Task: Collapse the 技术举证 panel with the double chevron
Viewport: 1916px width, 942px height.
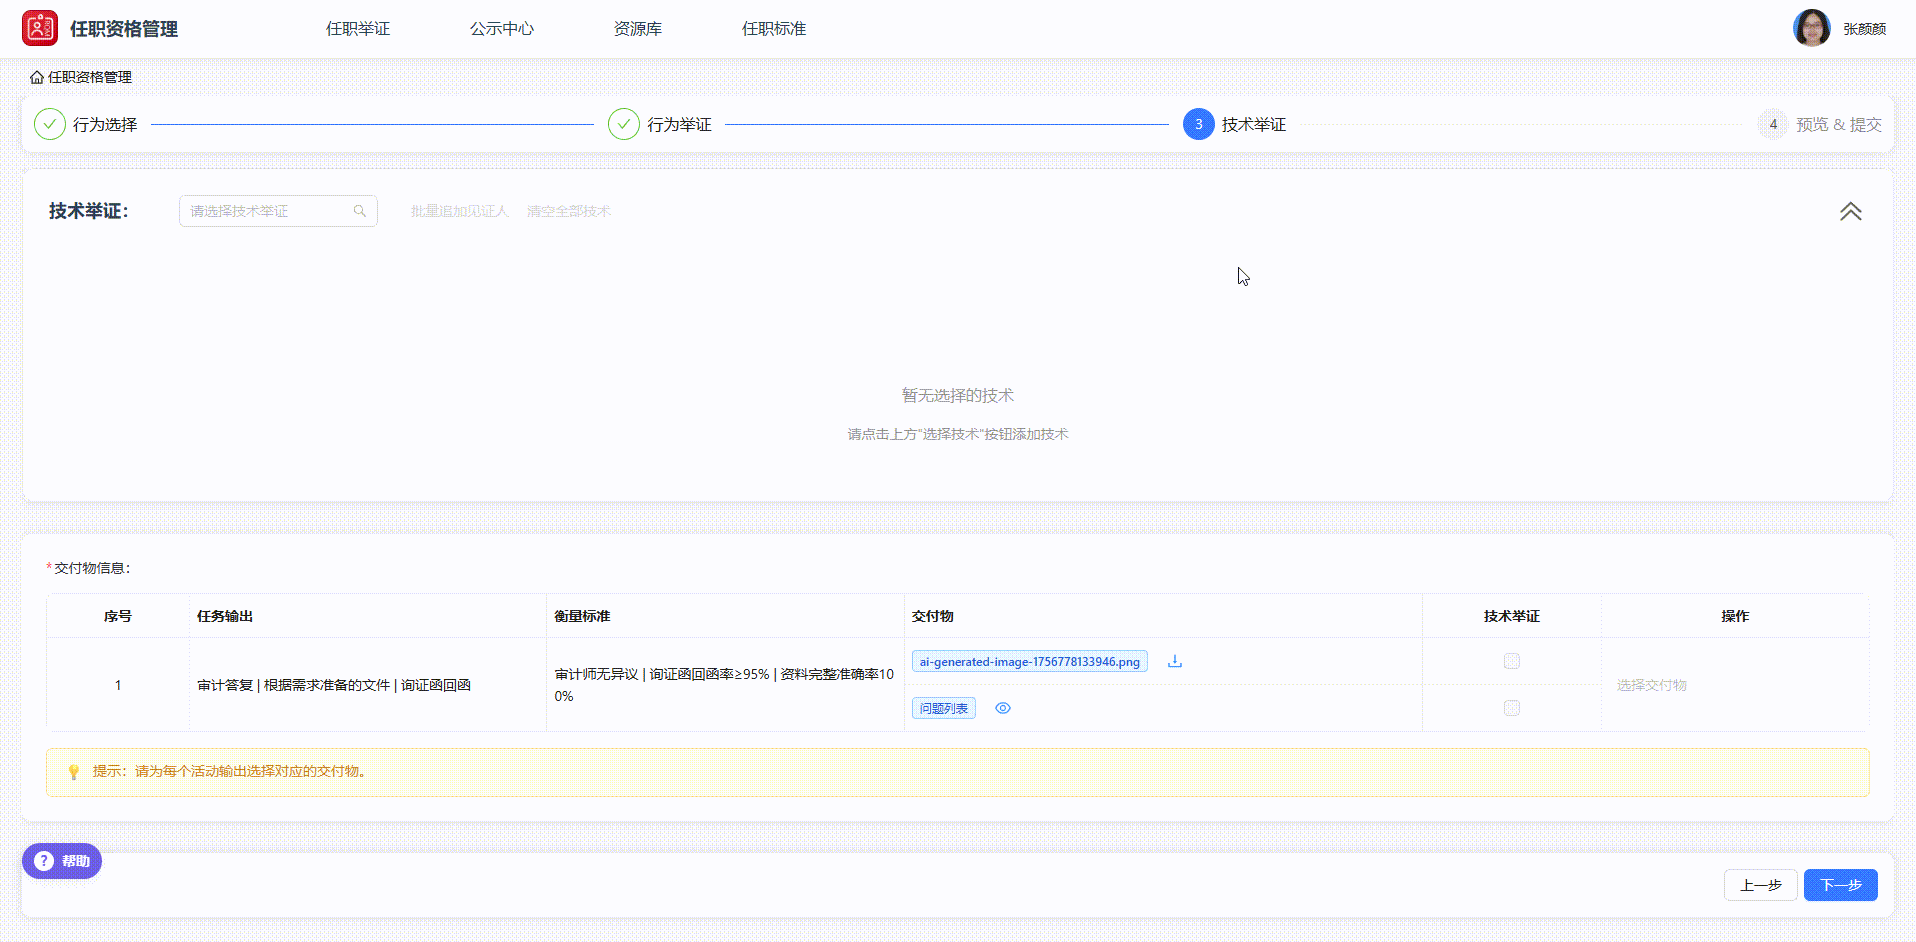Action: 1851,211
